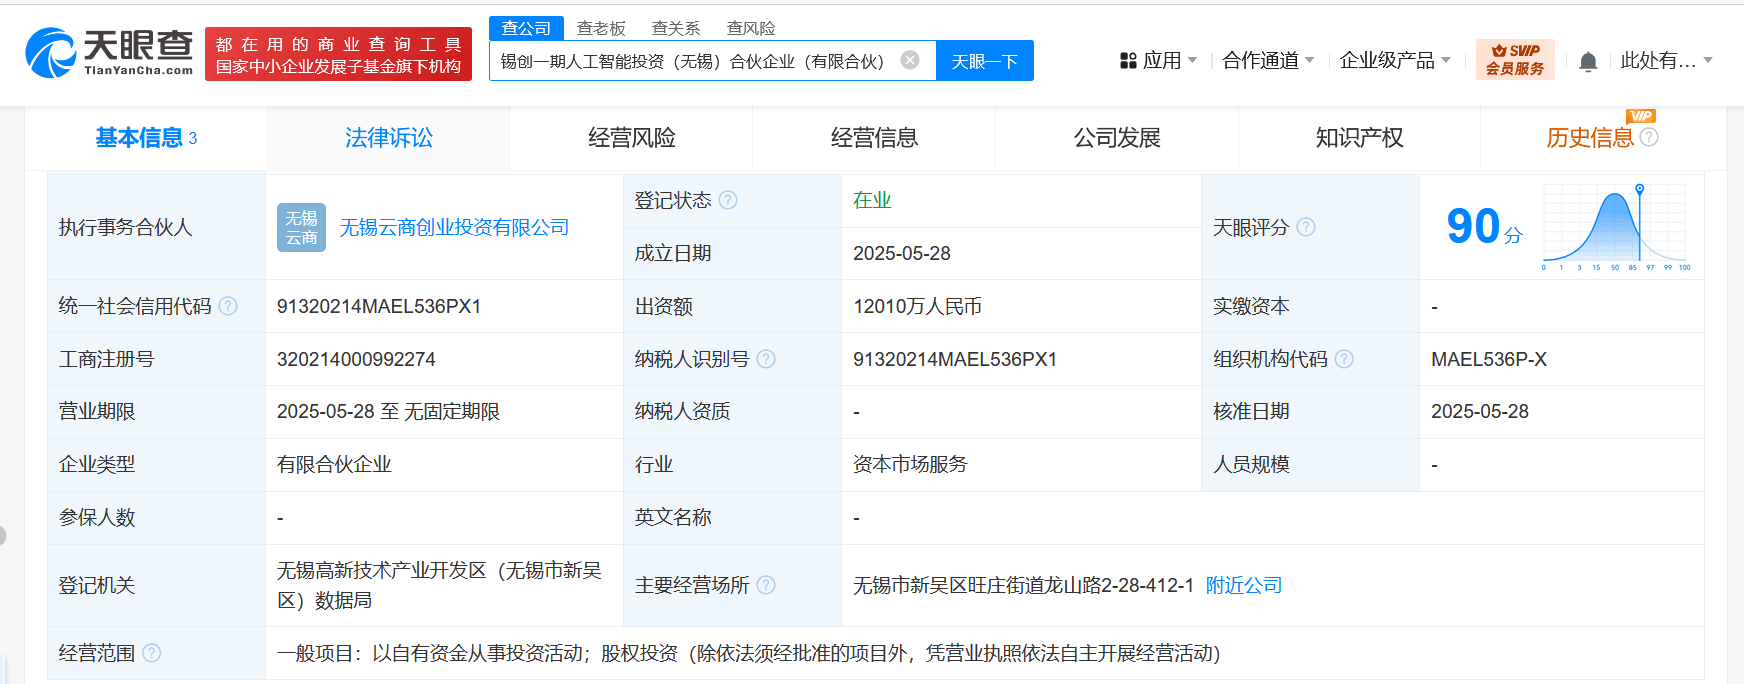Click the 资本市场服务 industry value
1744x684 pixels.
point(910,464)
